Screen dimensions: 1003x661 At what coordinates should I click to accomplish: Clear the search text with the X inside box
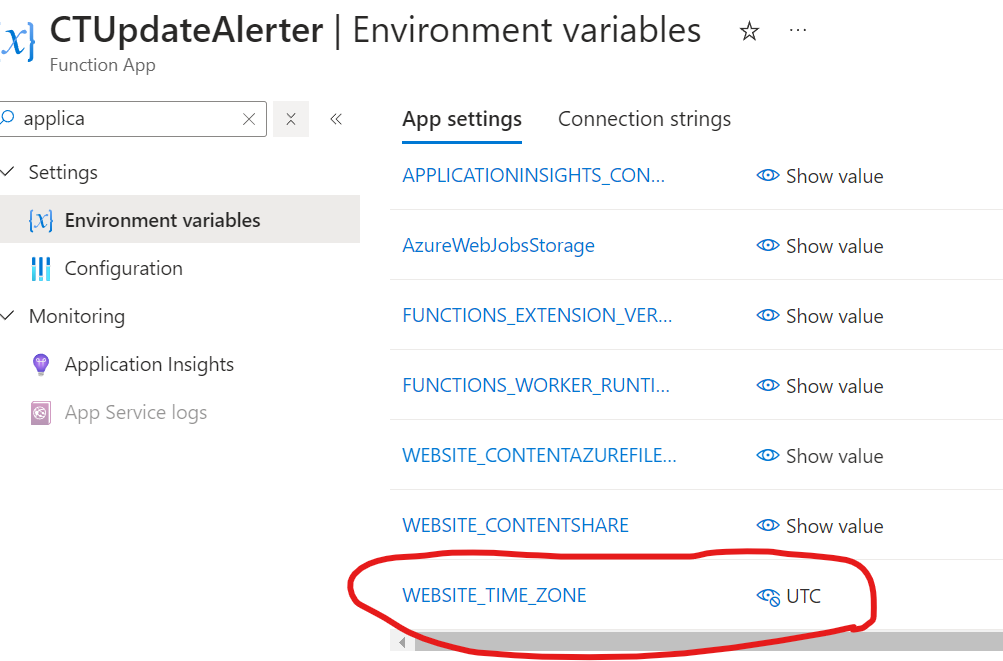point(249,119)
